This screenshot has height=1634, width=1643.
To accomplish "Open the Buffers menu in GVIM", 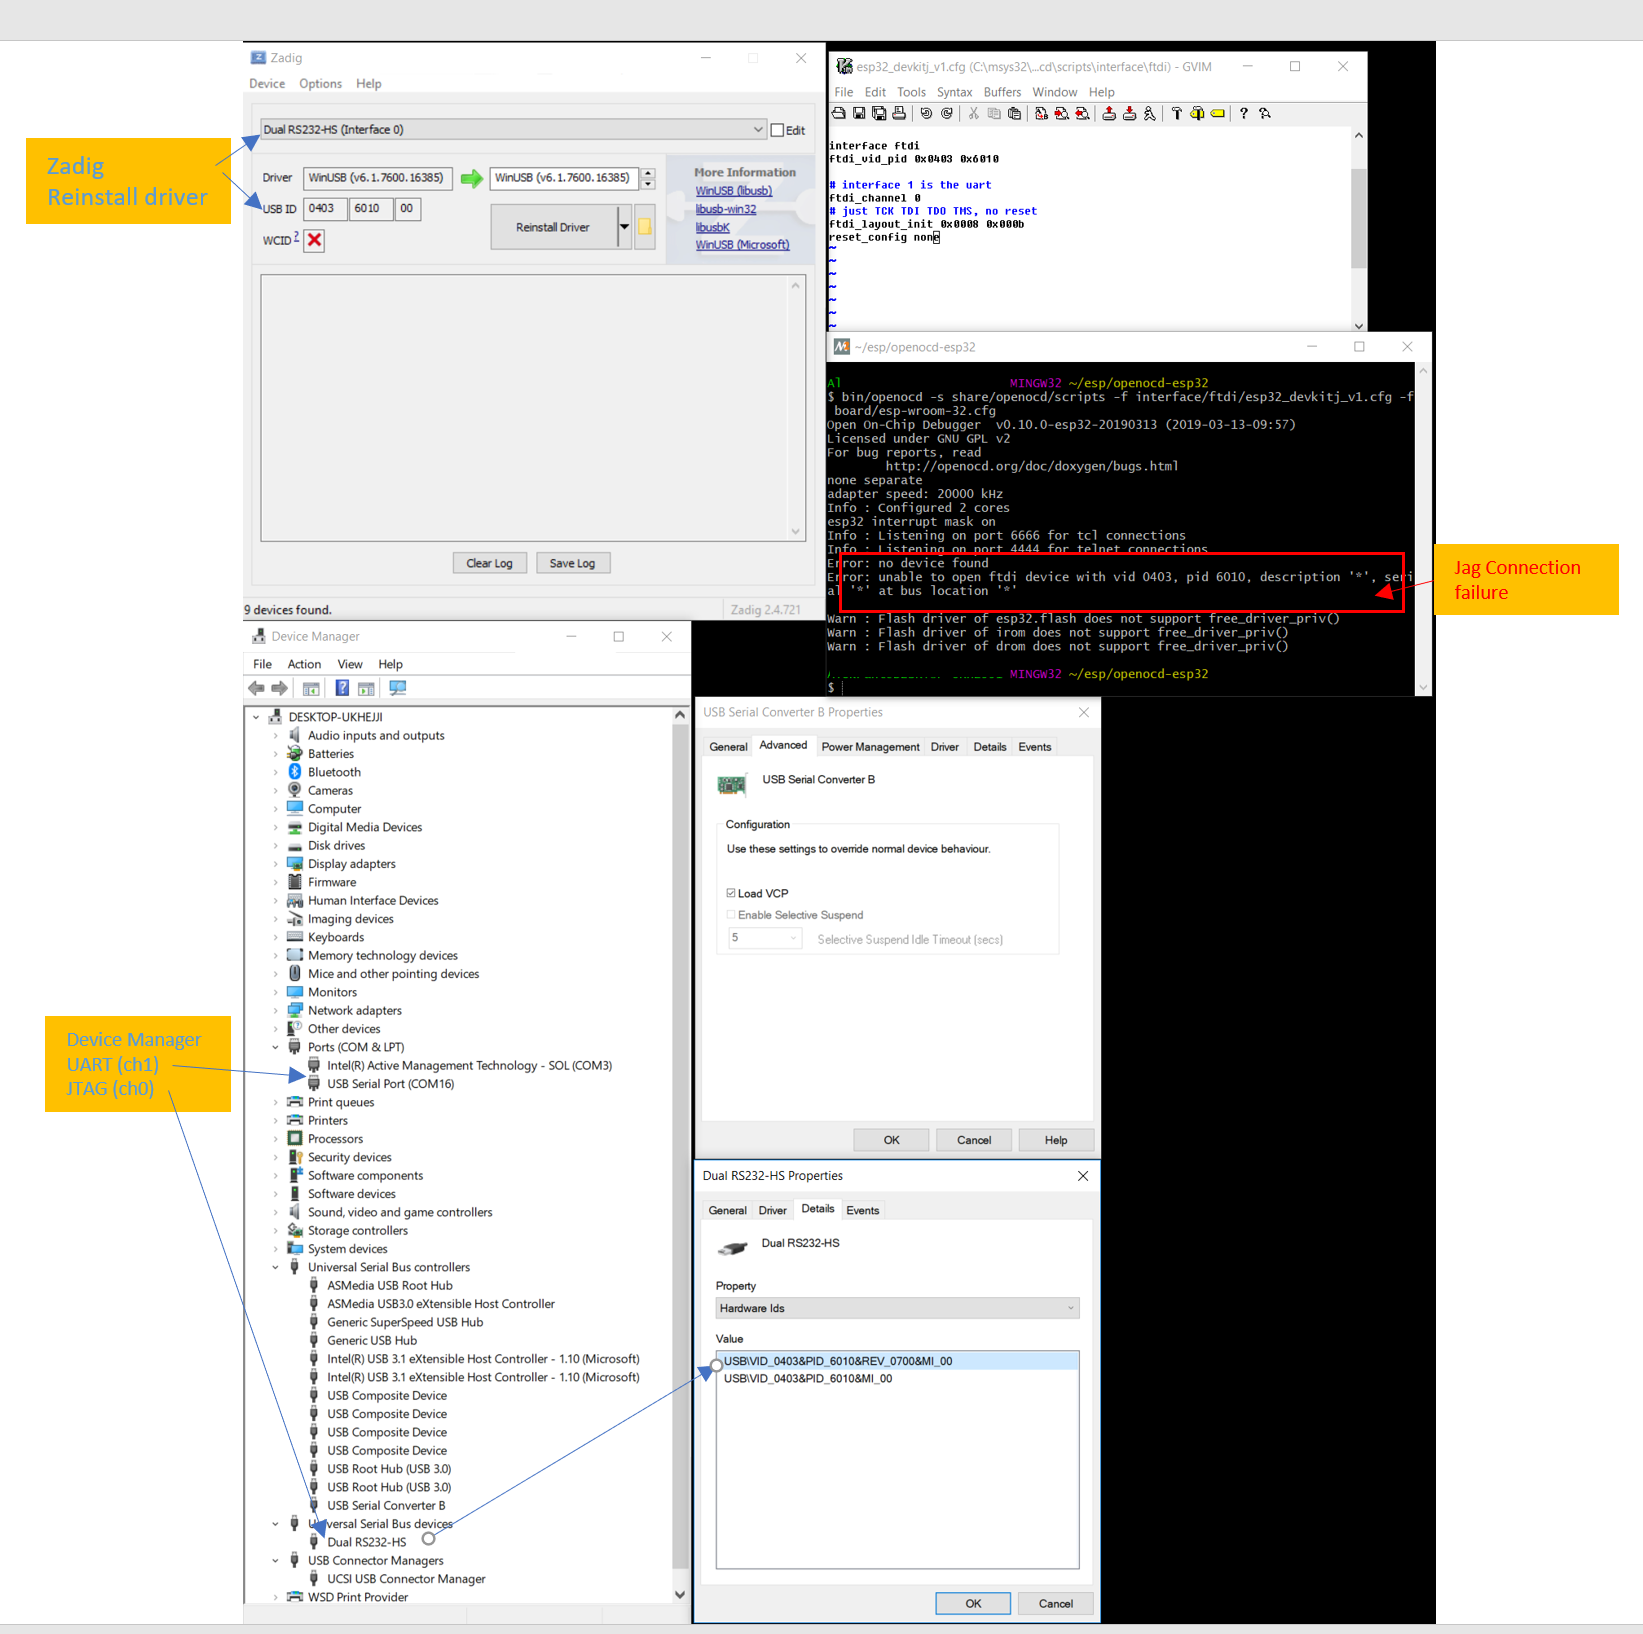I will (1002, 92).
